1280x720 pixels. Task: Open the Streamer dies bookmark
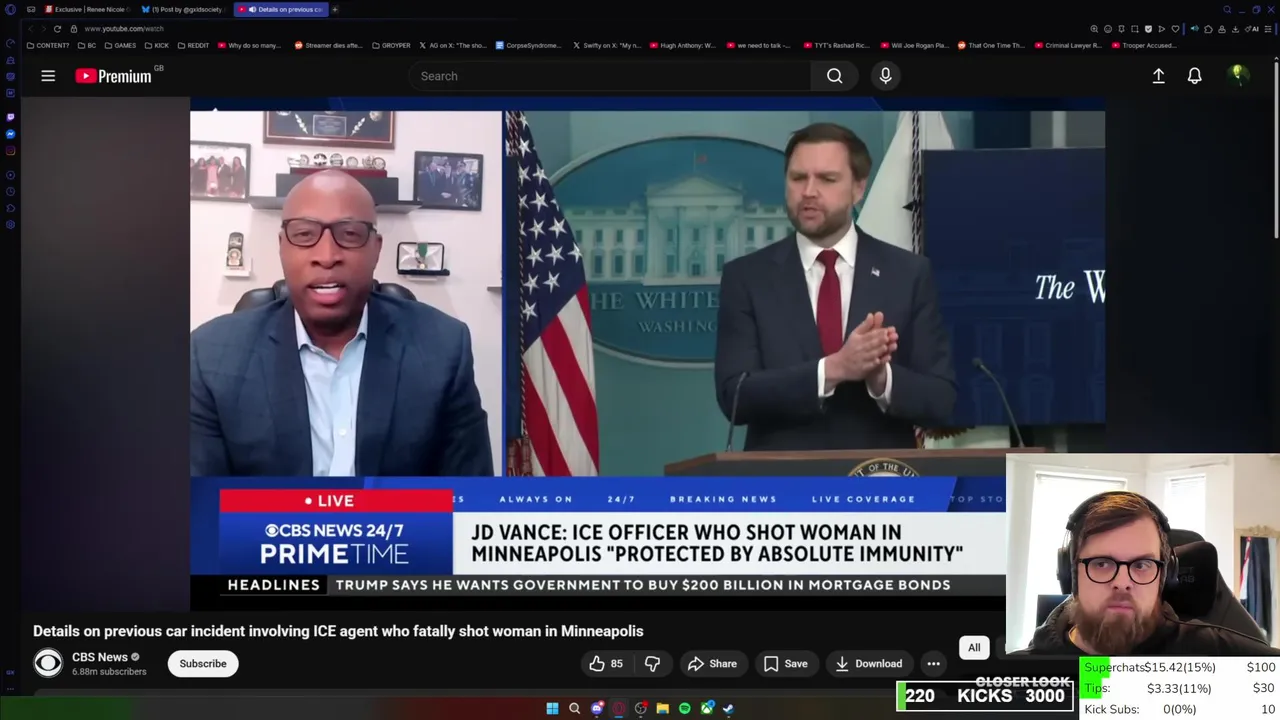click(x=328, y=45)
